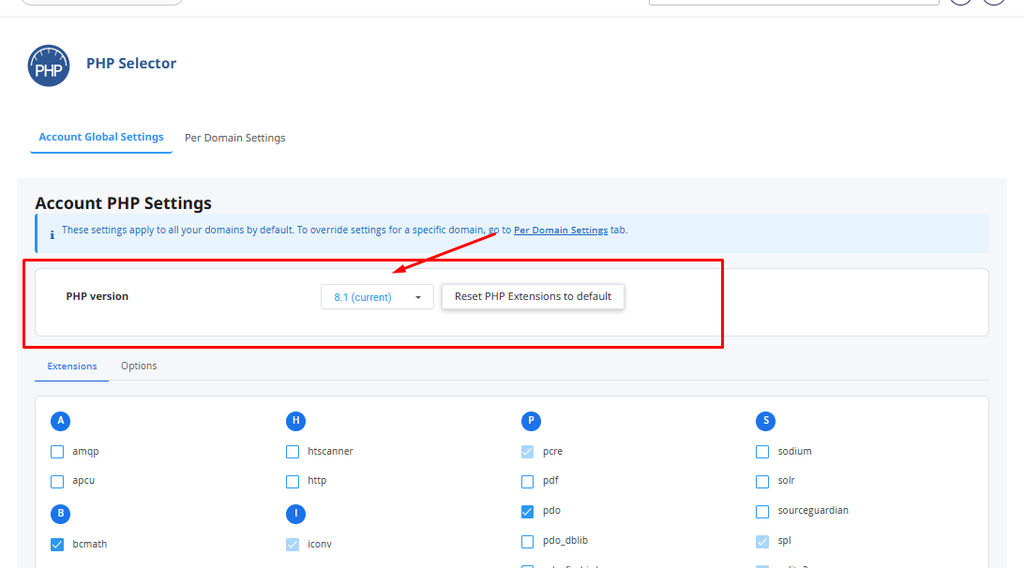Click the PHP Selector logo icon

[x=48, y=66]
